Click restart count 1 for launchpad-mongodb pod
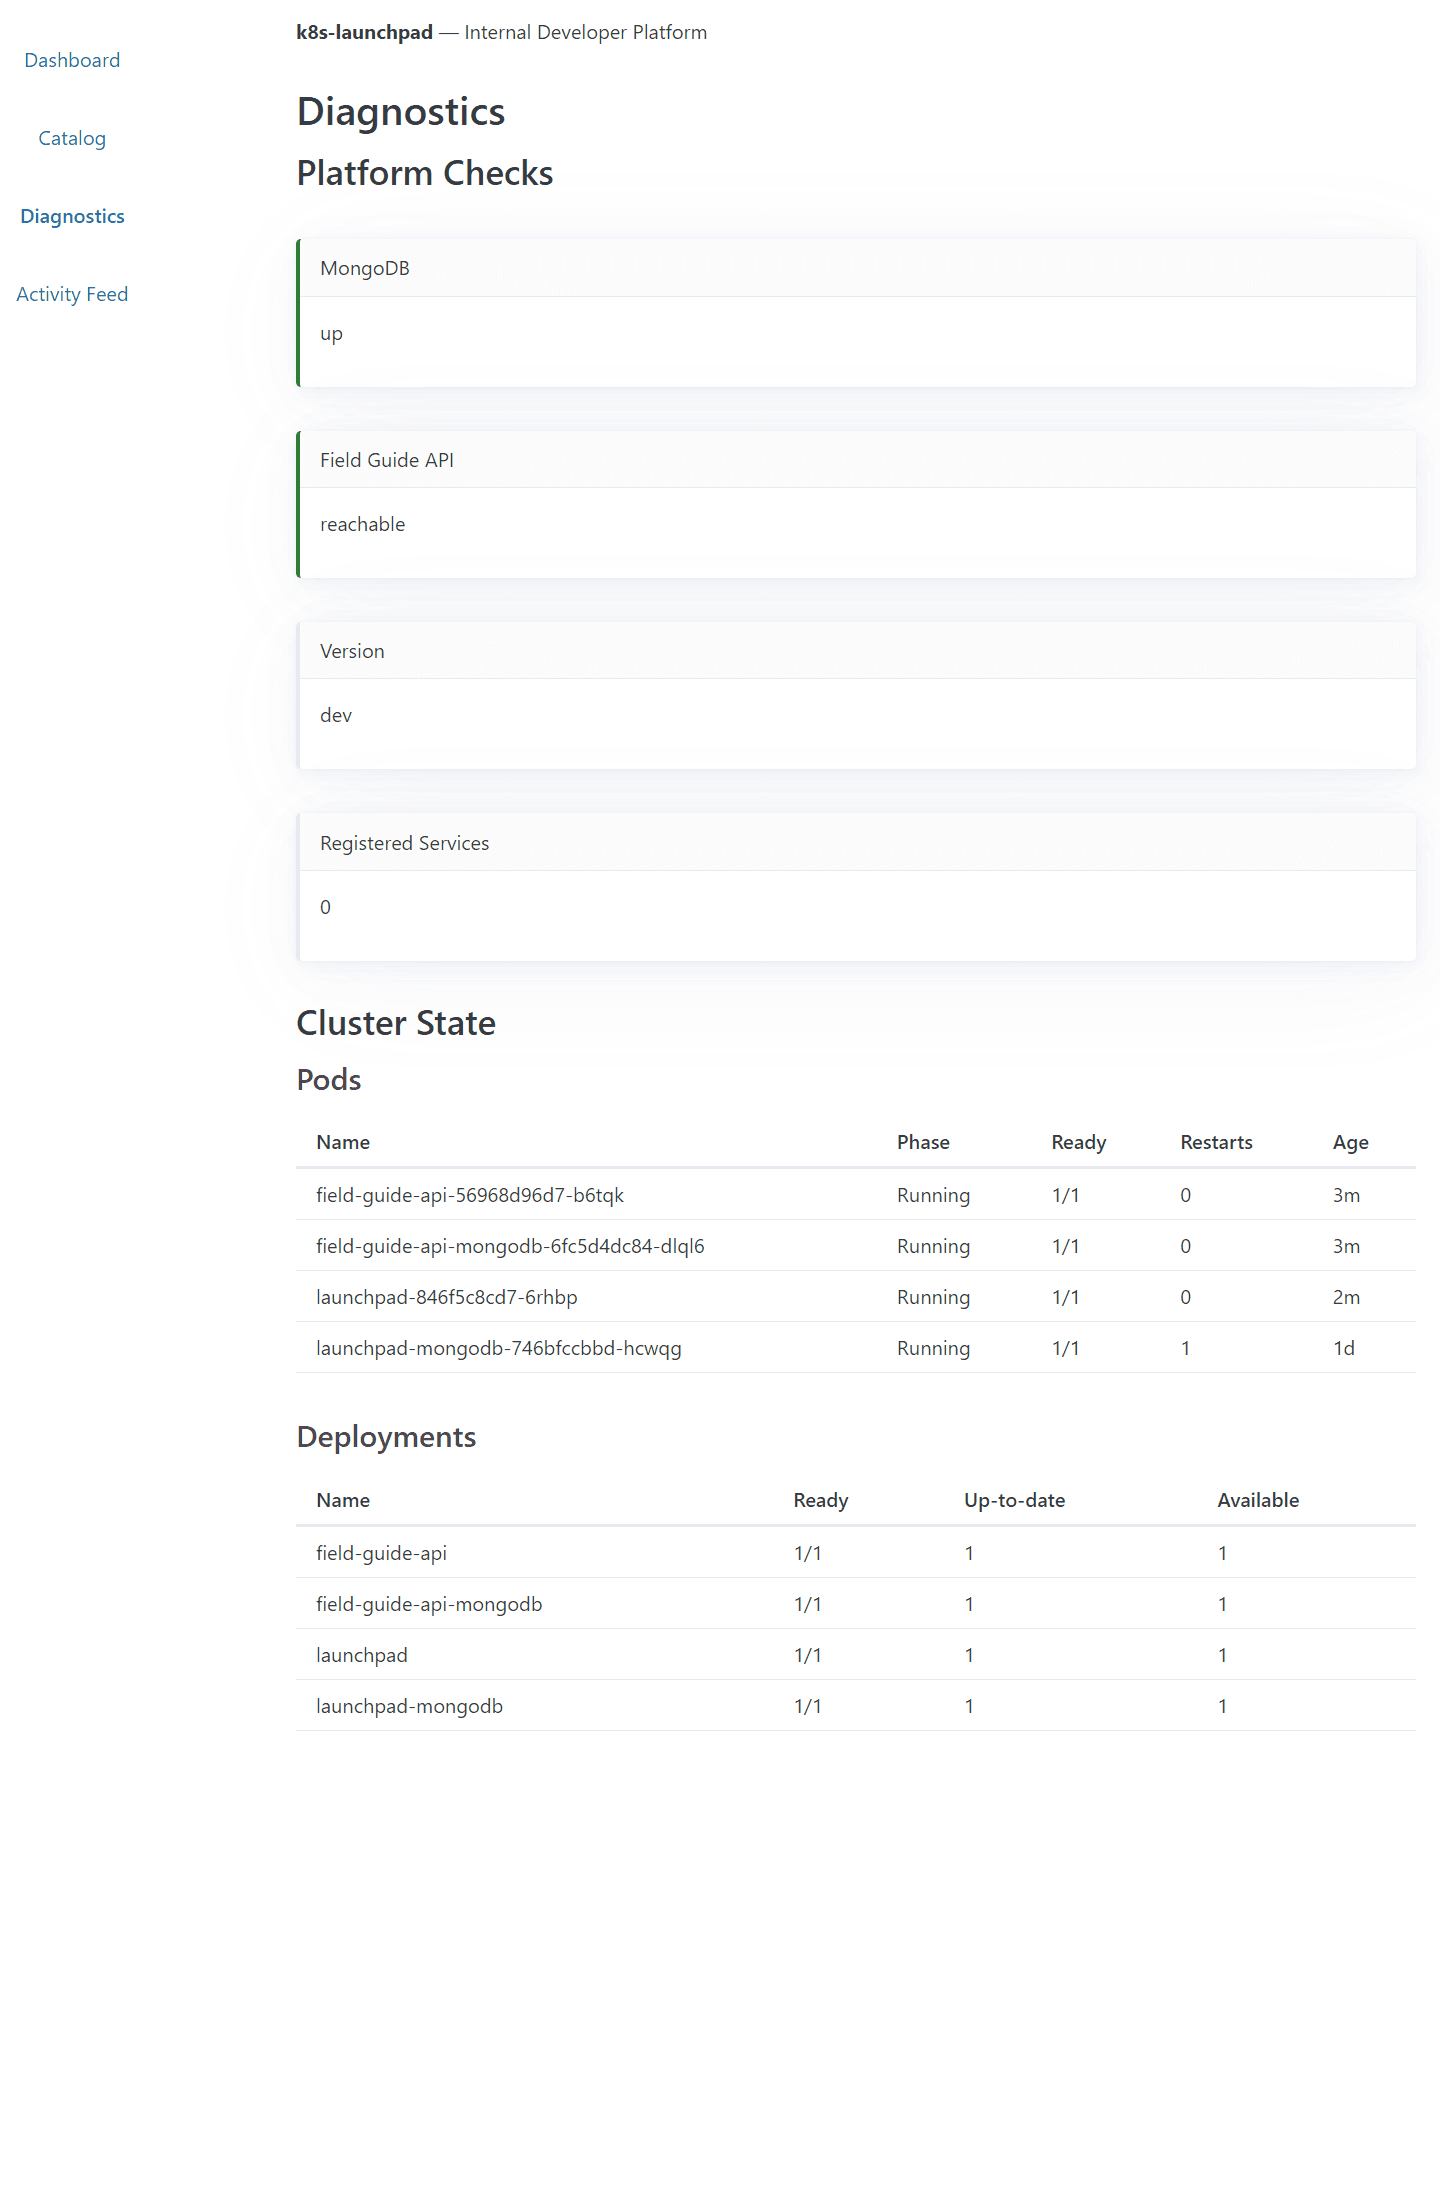Image resolution: width=1440 pixels, height=2200 pixels. tap(1185, 1348)
